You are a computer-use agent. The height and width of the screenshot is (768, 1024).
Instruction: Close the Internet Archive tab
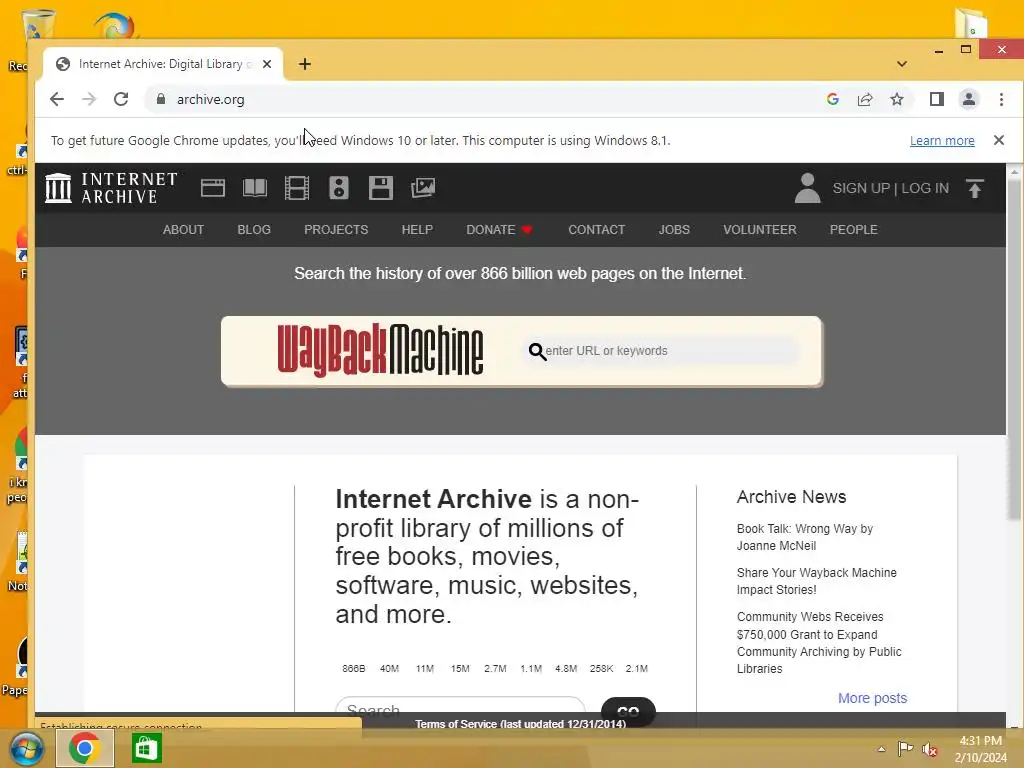[x=266, y=64]
